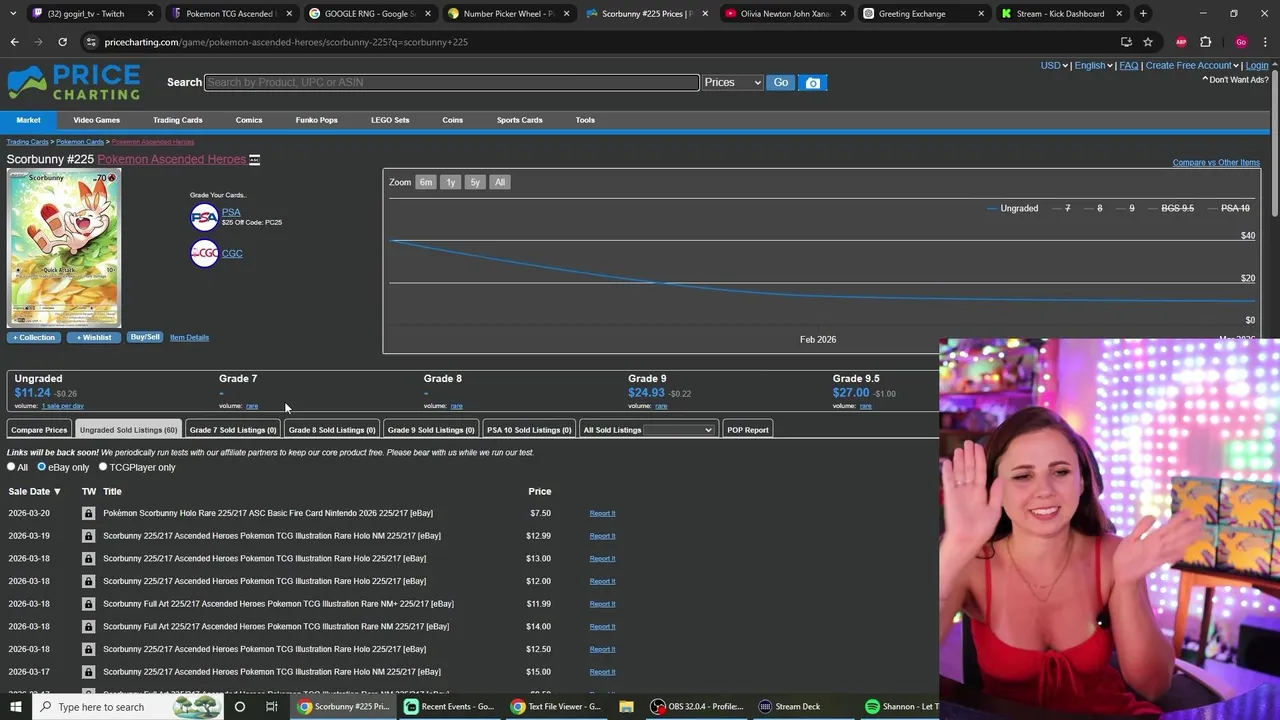The image size is (1280, 720).
Task: Open the Windows Start menu
Action: (15, 707)
